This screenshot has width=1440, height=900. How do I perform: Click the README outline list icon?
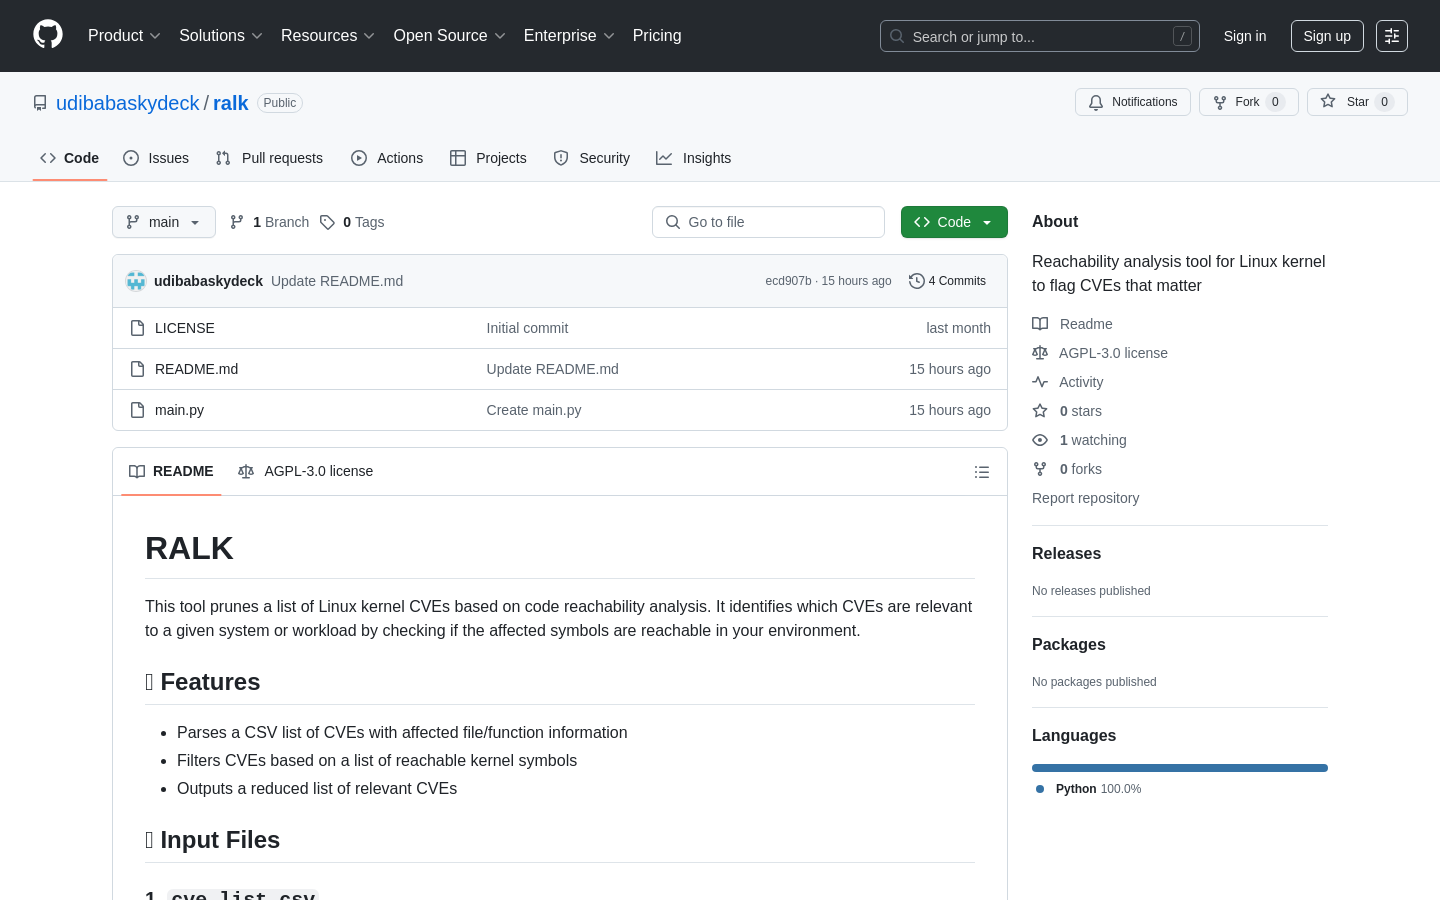[982, 472]
